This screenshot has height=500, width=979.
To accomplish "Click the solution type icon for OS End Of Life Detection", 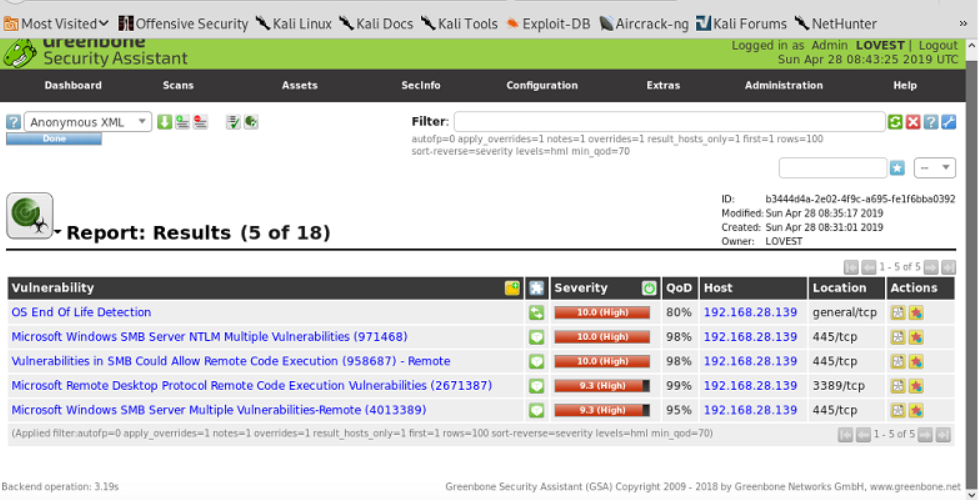I will (536, 312).
